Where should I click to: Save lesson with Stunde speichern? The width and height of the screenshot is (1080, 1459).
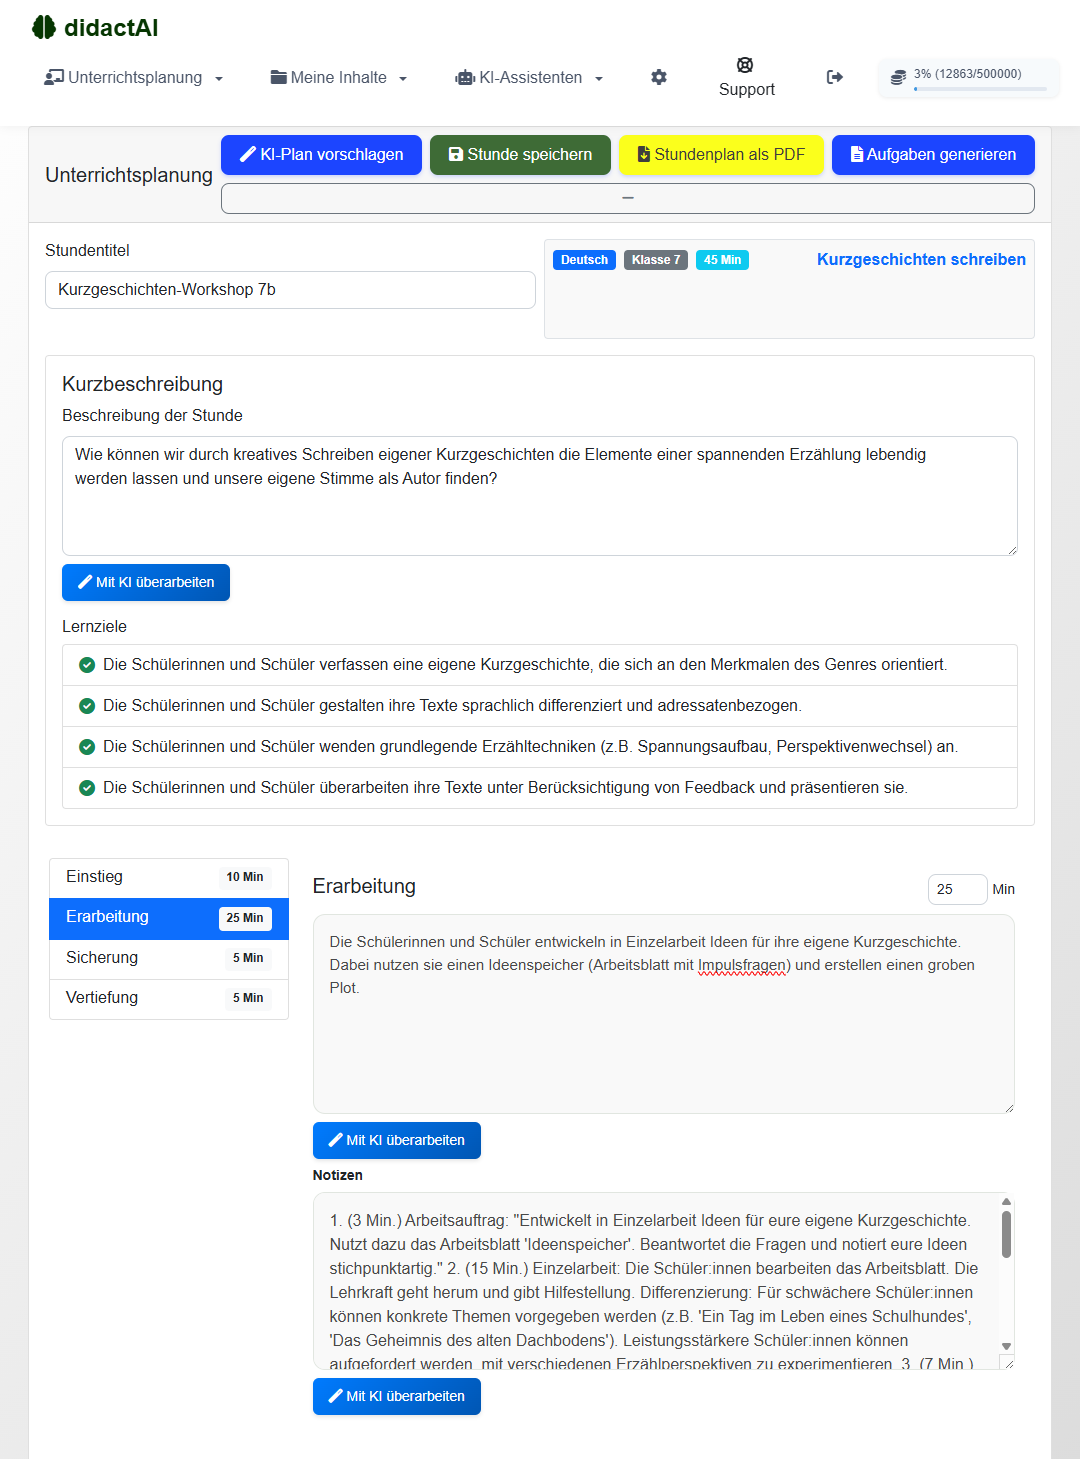coord(520,155)
